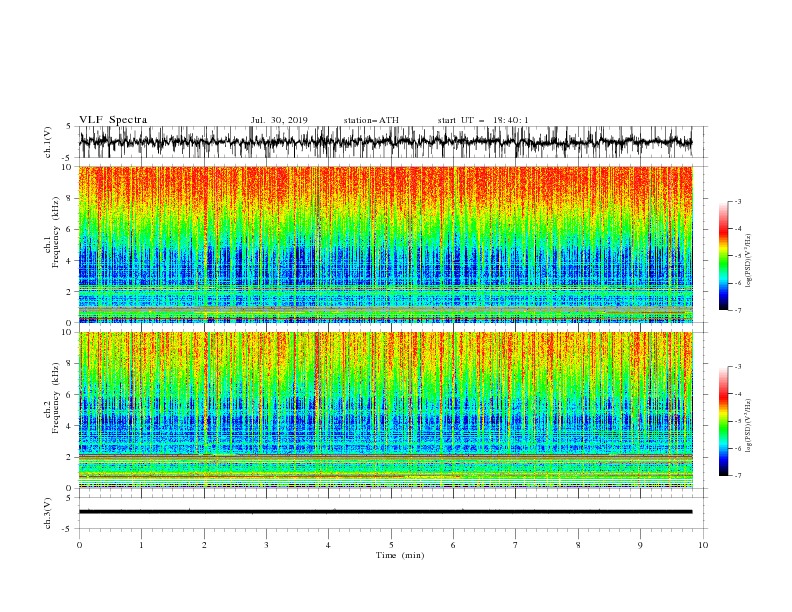Click the upper PSD color bar for ch.1
This screenshot has height=612, width=792.
coord(723,256)
